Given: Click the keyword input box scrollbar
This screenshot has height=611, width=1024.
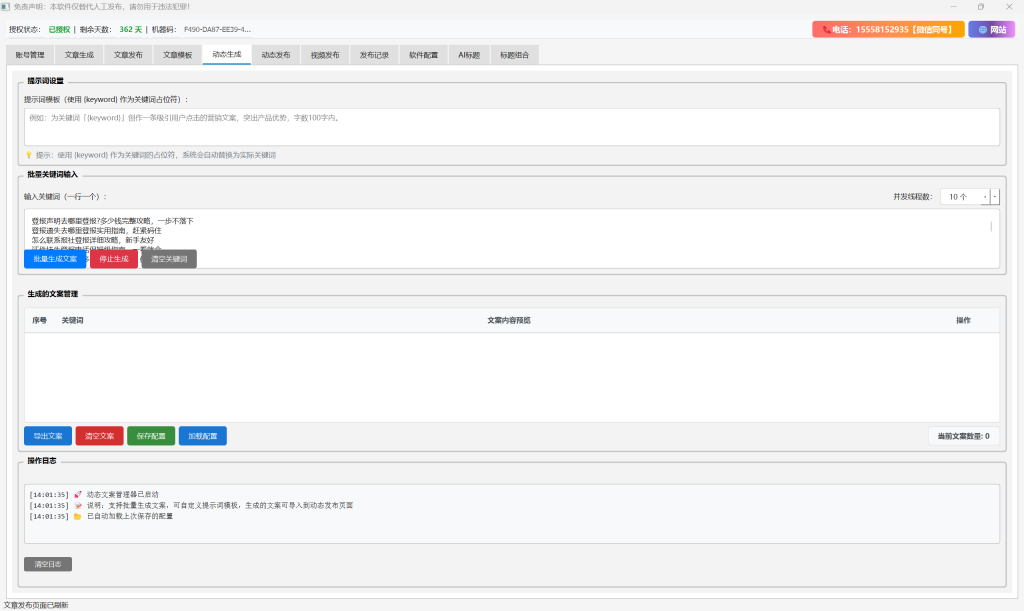Looking at the screenshot, I should [x=991, y=227].
